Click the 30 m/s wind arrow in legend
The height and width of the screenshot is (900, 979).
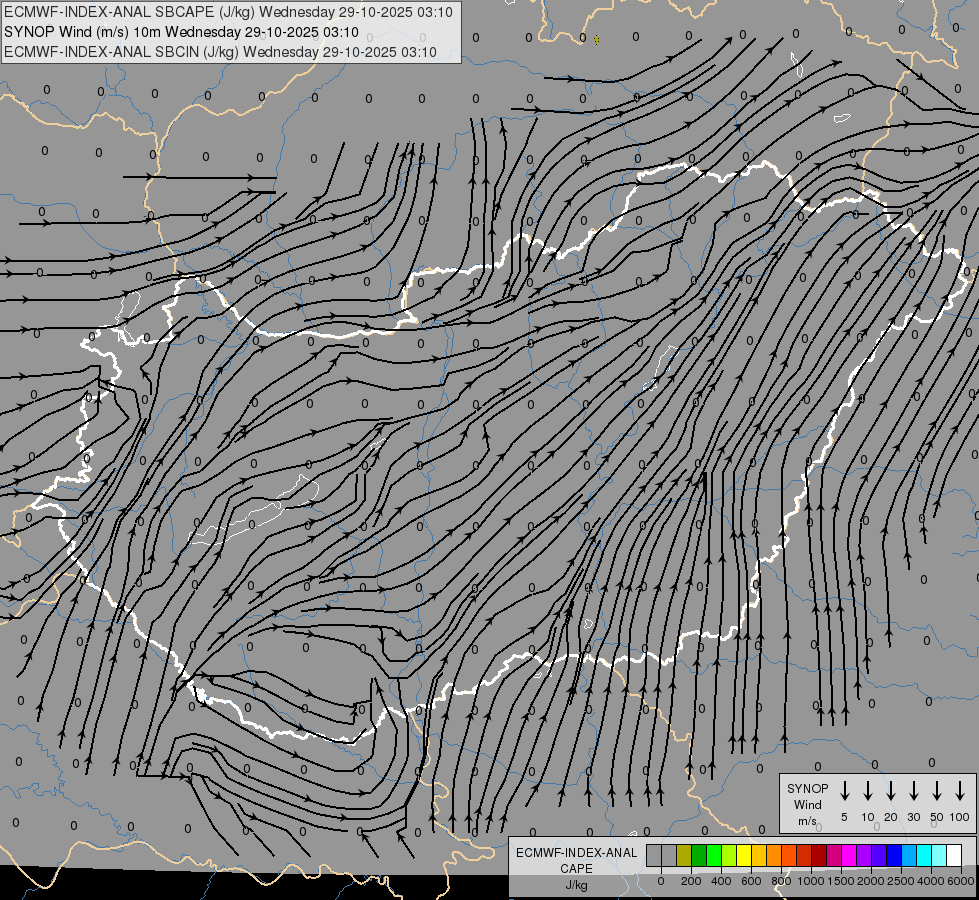pos(913,791)
